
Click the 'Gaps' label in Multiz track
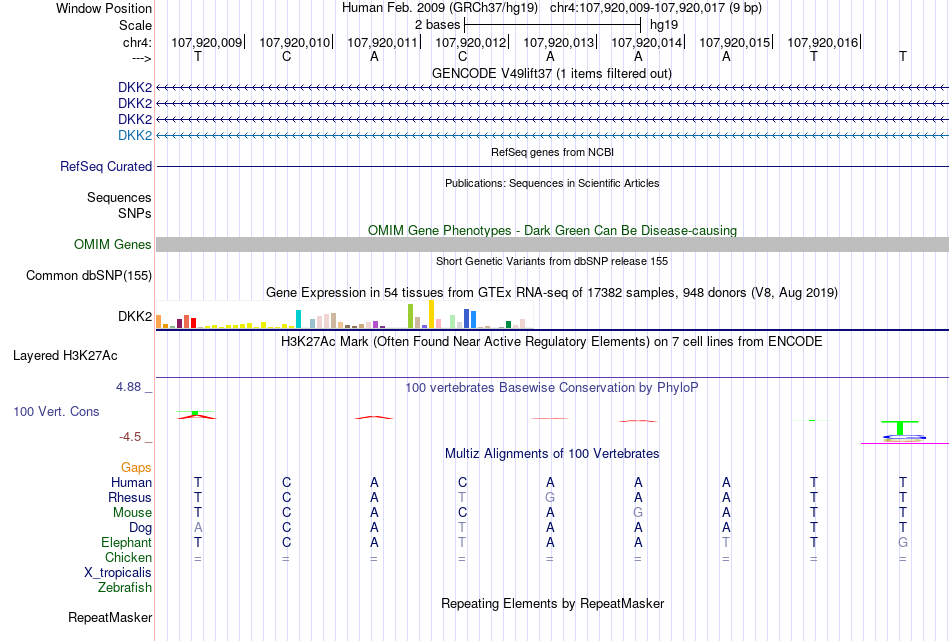click(x=136, y=467)
